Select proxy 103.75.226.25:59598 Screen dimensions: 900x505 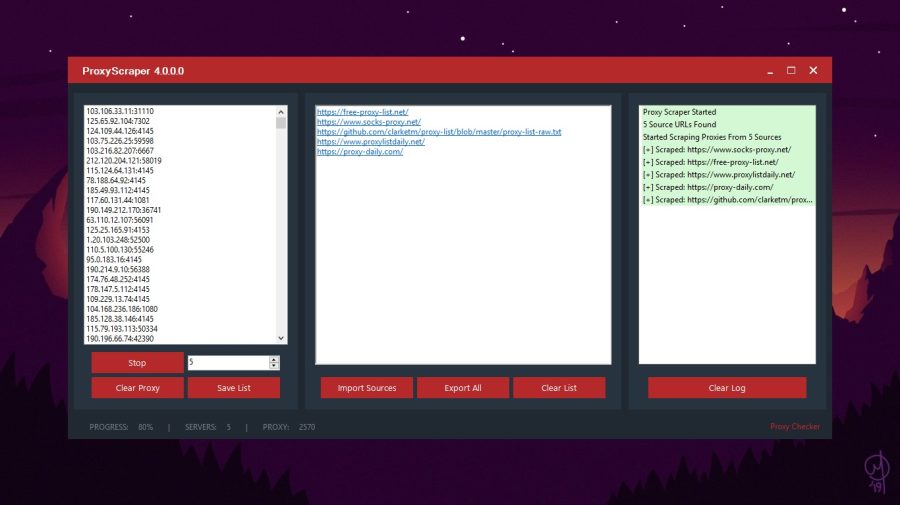pyautogui.click(x=120, y=141)
